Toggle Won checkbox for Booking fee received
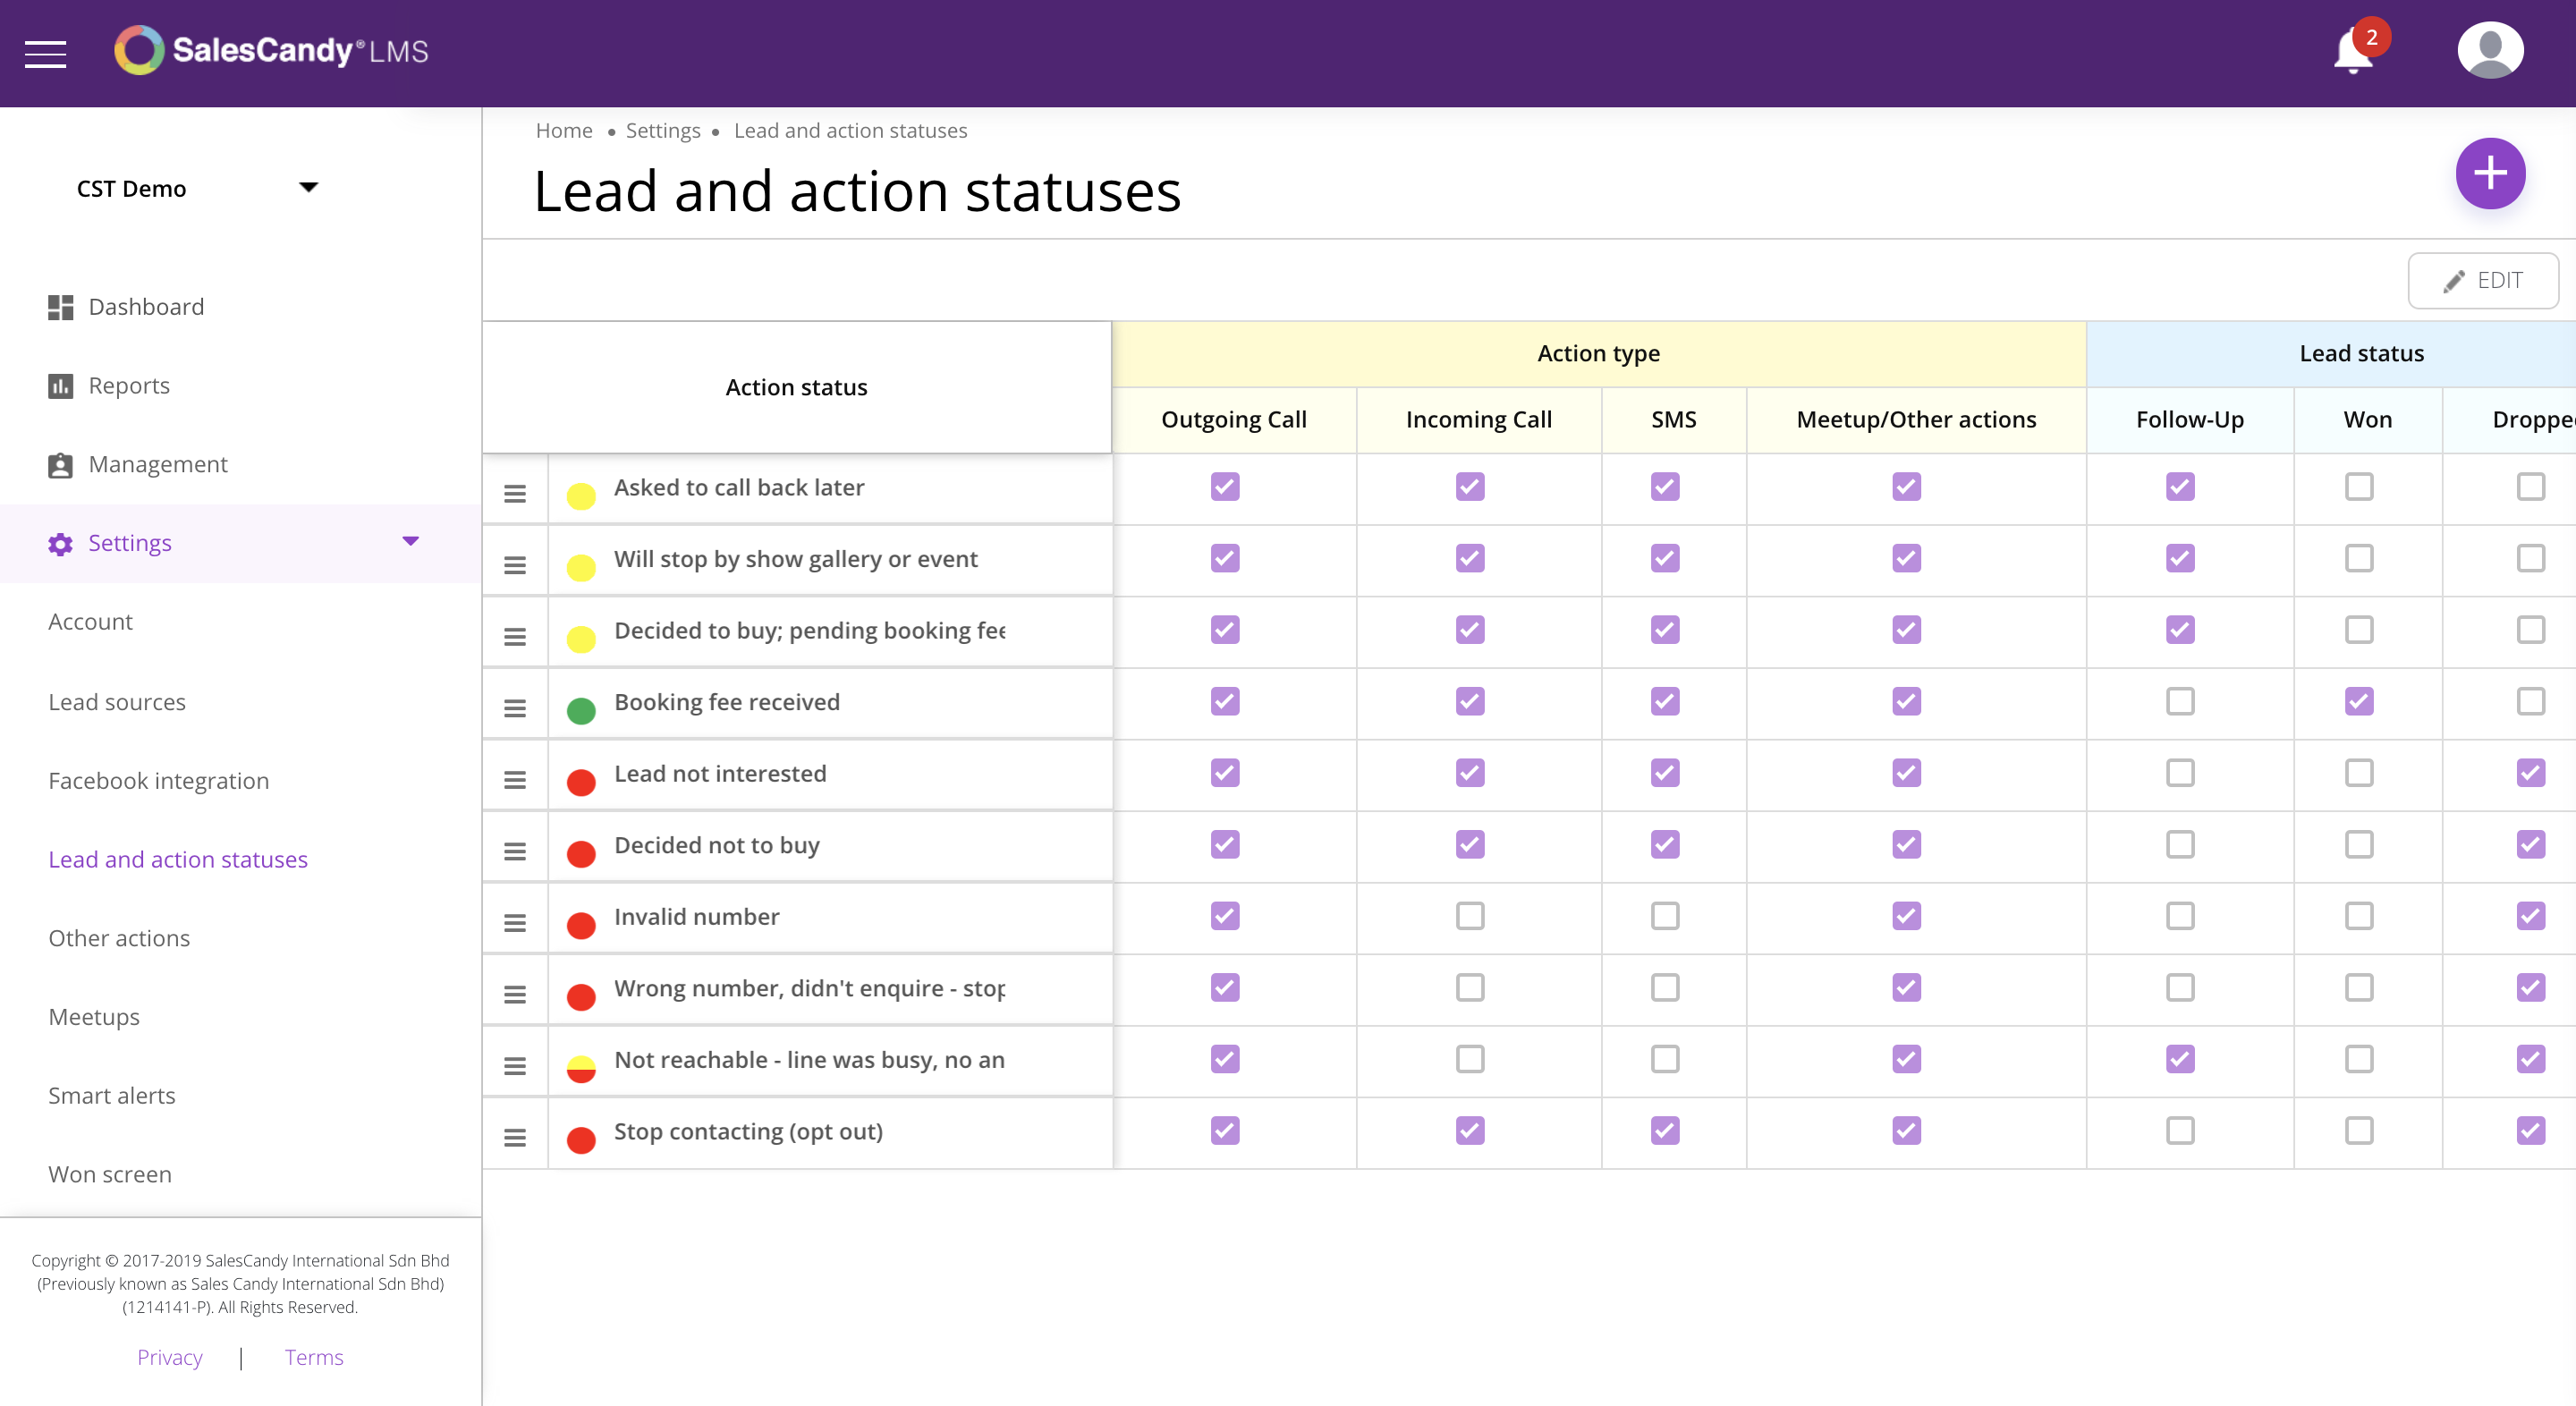This screenshot has width=2576, height=1406. click(2358, 702)
